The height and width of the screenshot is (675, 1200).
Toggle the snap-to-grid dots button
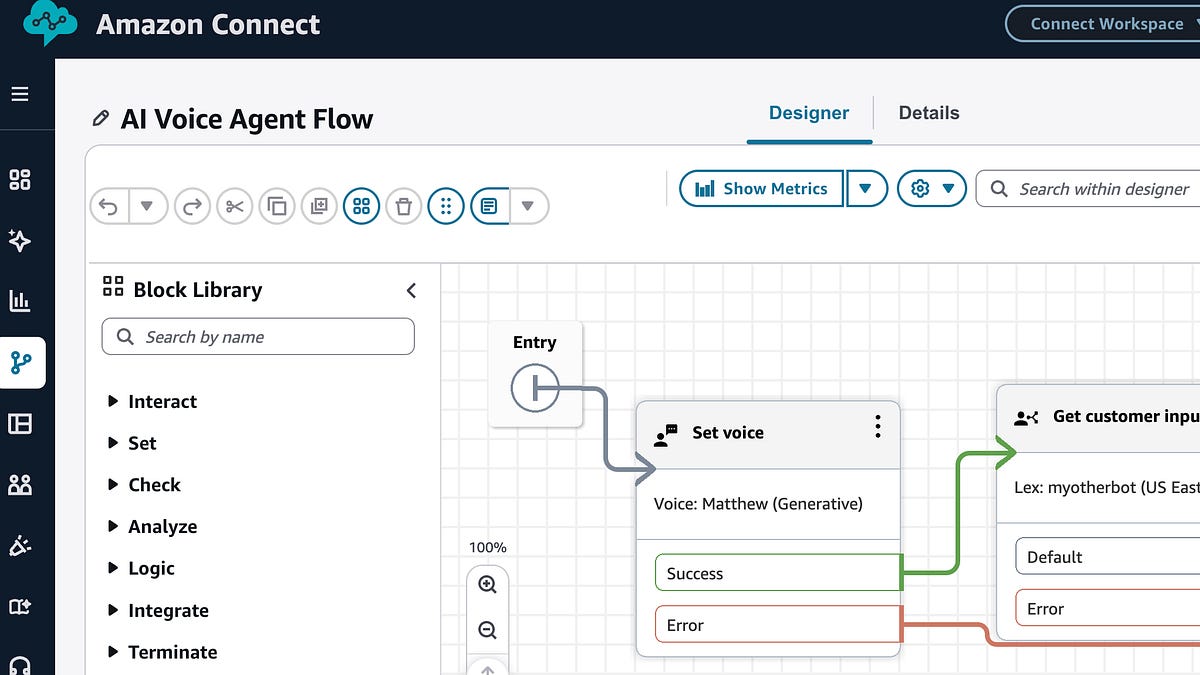[446, 207]
